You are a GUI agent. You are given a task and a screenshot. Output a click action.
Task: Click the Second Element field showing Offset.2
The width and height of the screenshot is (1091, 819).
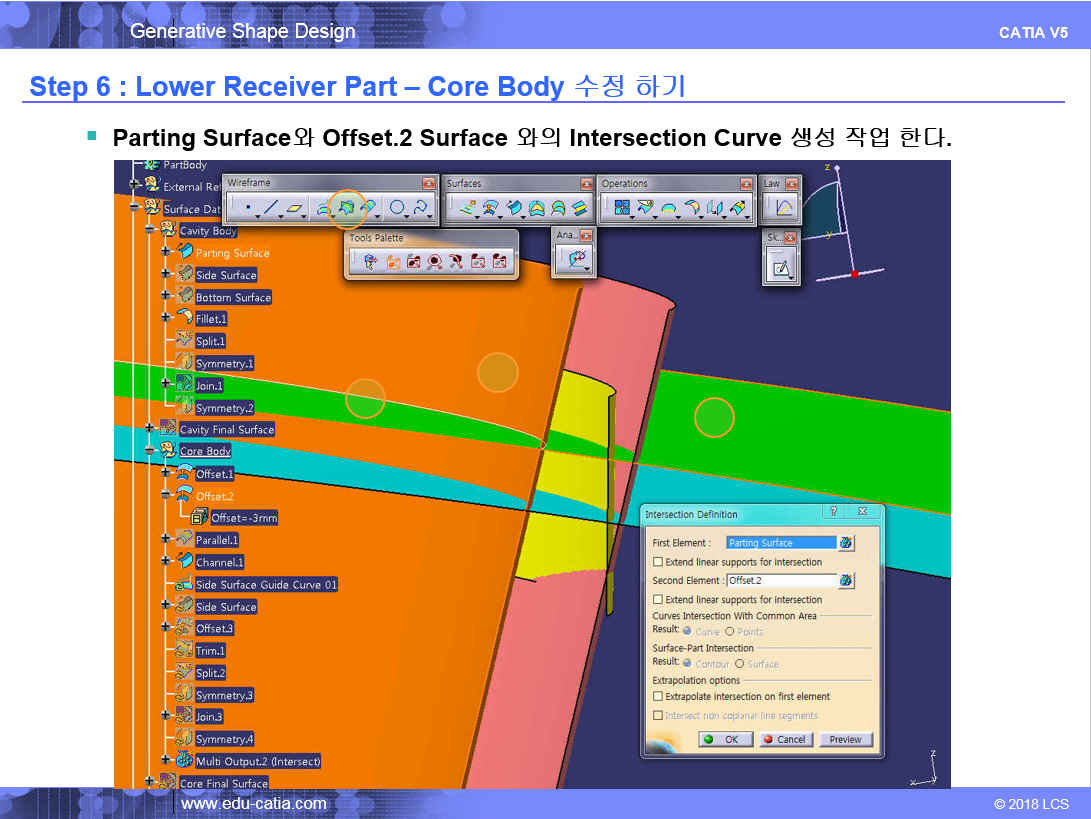tap(780, 580)
